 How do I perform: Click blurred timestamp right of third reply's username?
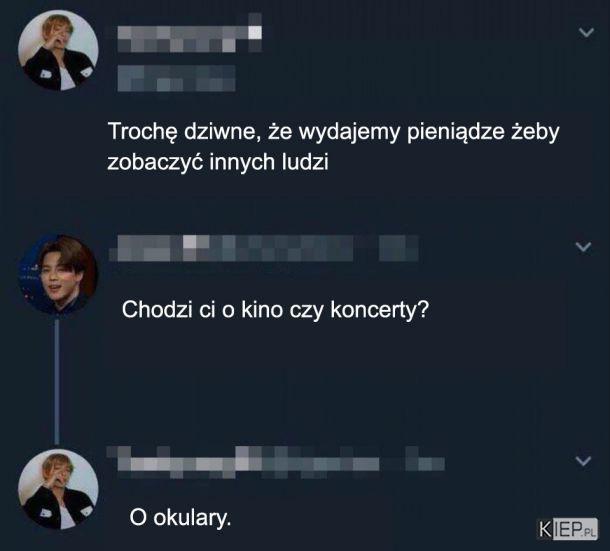(x=425, y=462)
